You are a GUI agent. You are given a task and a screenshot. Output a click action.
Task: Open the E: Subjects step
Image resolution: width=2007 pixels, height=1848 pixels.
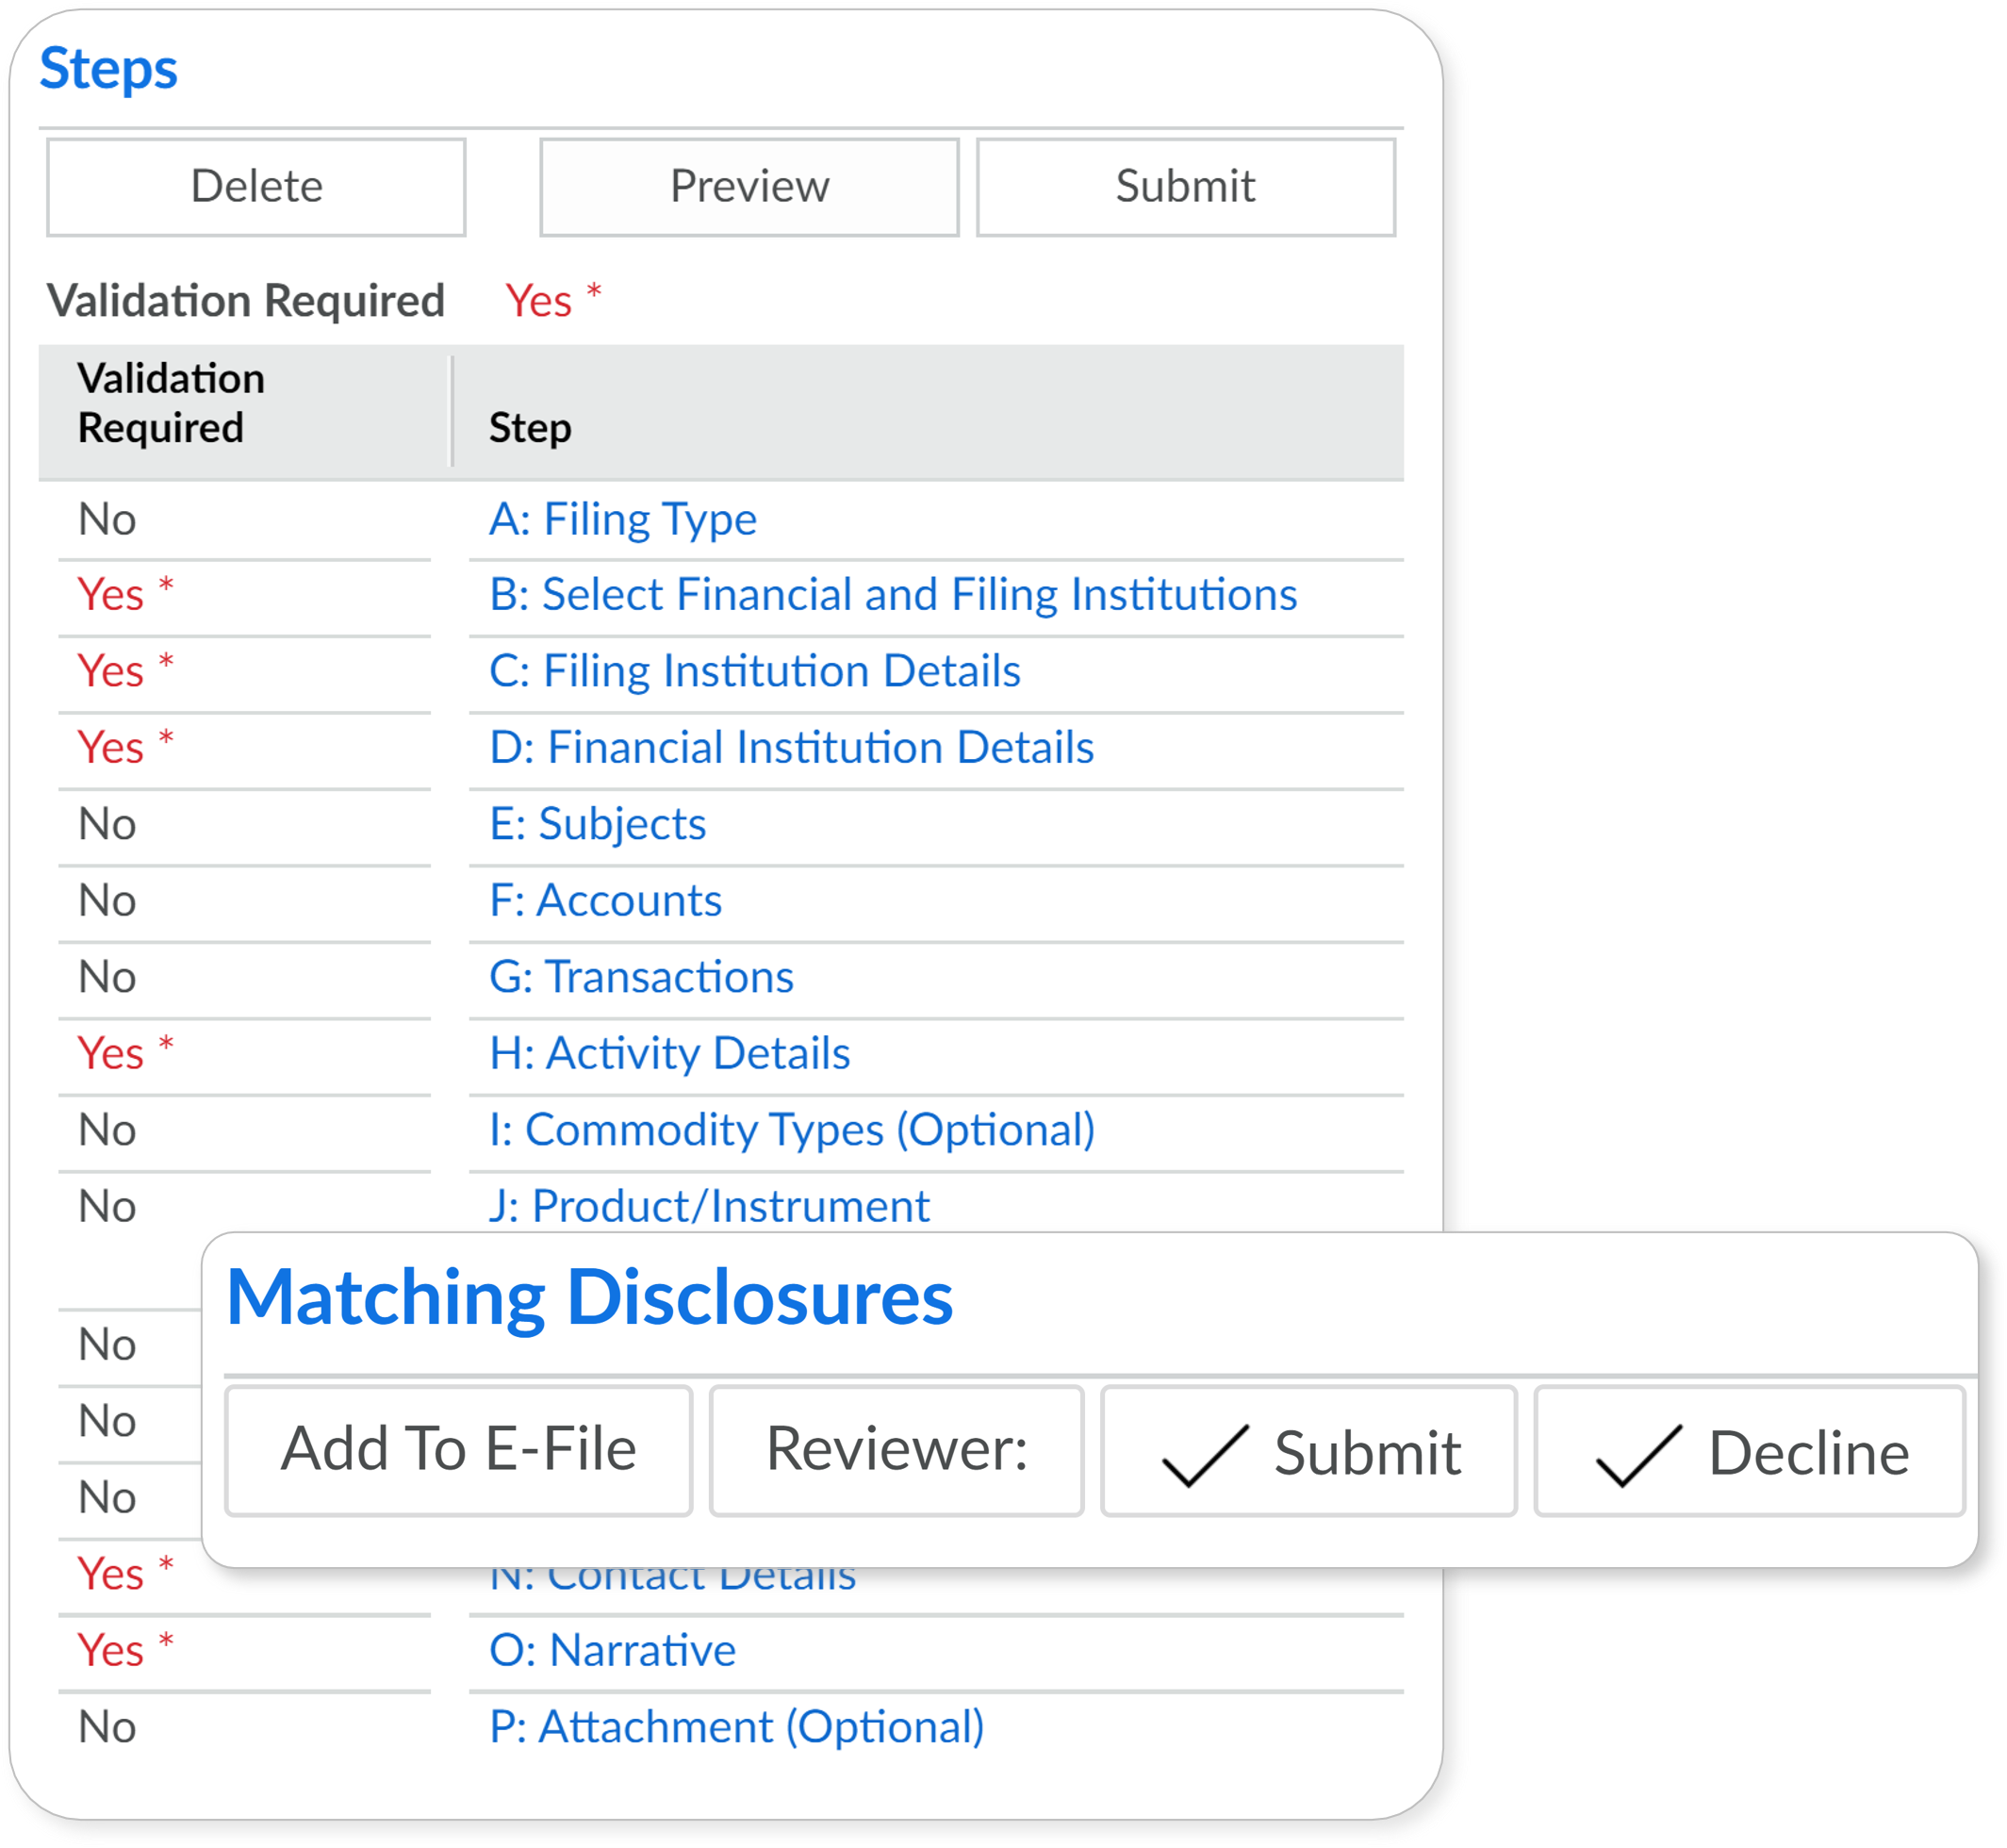pos(597,824)
